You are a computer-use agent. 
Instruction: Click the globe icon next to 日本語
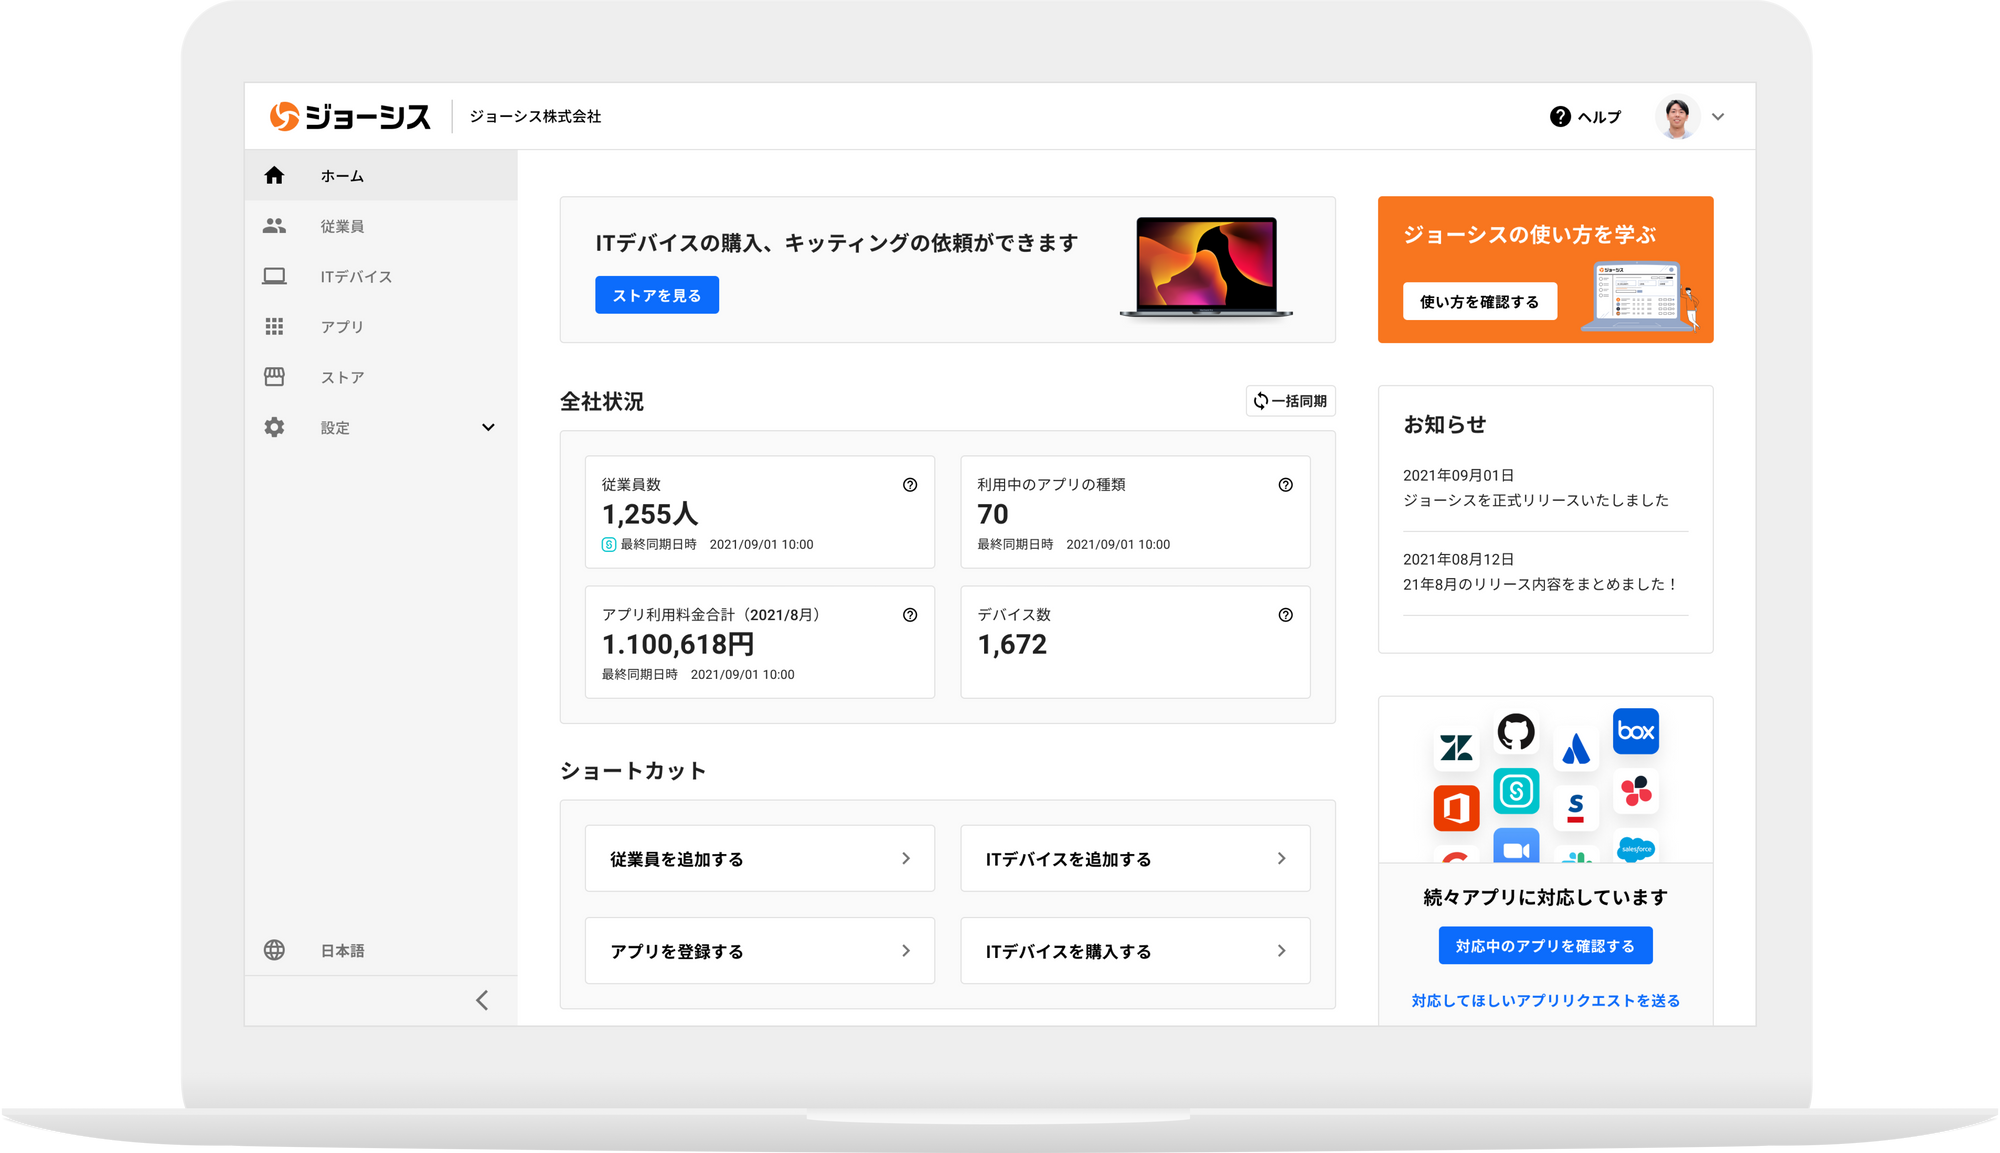pos(274,950)
